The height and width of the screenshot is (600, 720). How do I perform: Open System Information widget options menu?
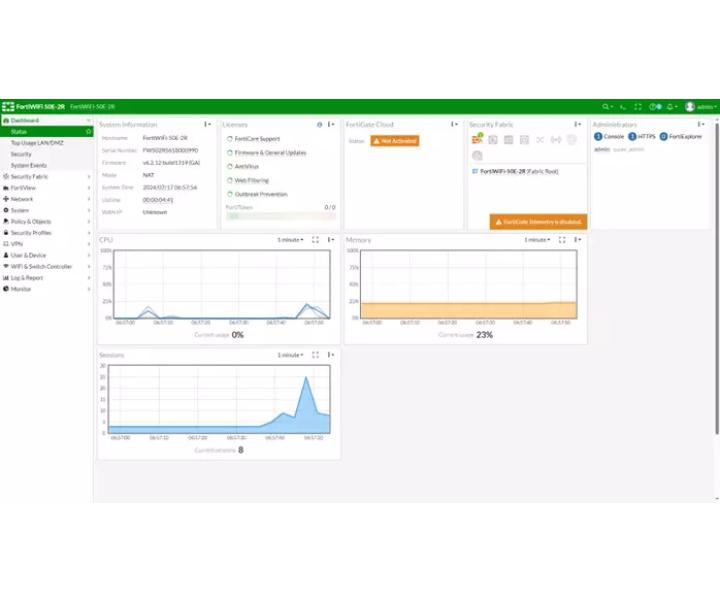[x=208, y=124]
